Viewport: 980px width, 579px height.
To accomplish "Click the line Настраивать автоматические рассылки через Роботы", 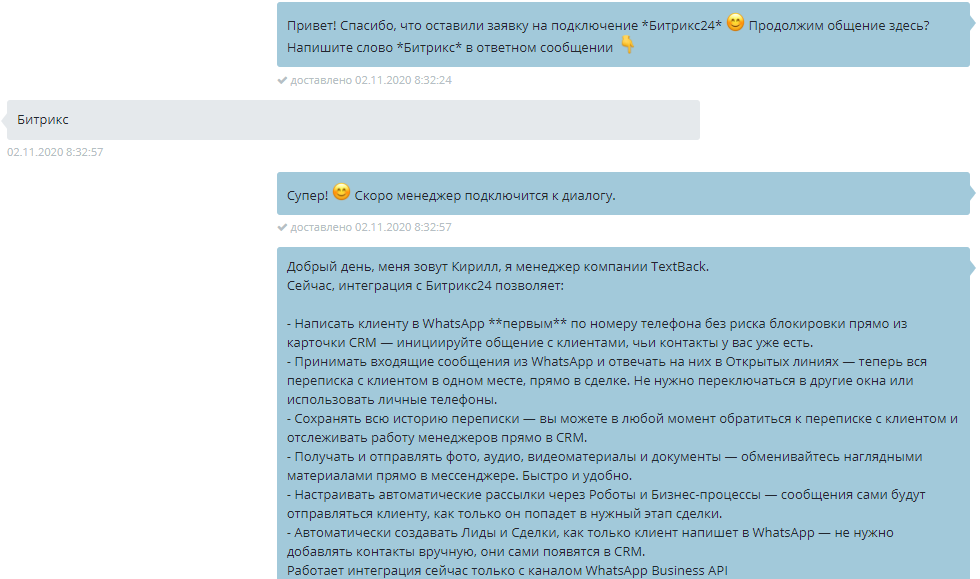I will coord(606,495).
